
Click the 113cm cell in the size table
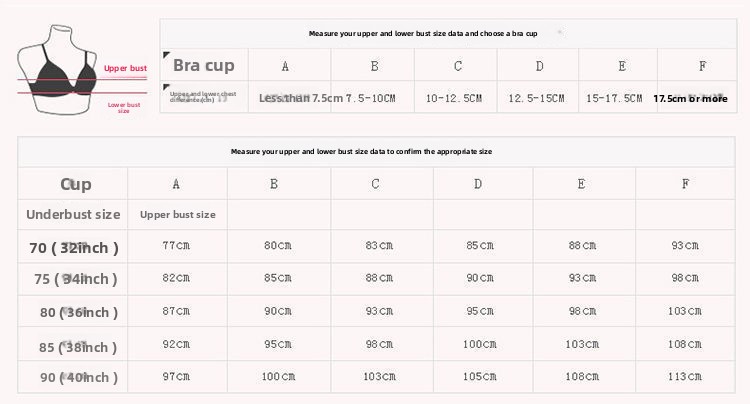click(685, 377)
